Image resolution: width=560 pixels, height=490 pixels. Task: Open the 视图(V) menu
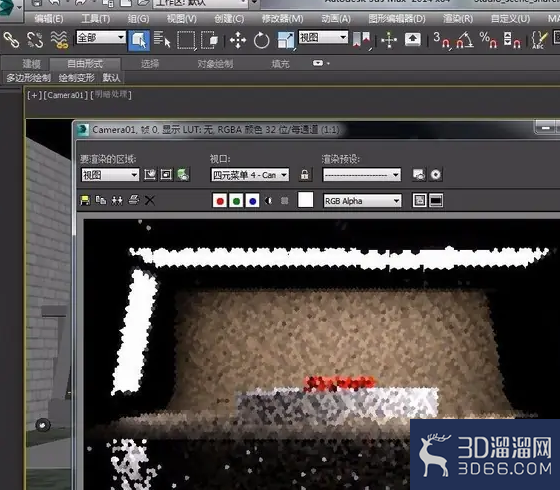tap(181, 19)
